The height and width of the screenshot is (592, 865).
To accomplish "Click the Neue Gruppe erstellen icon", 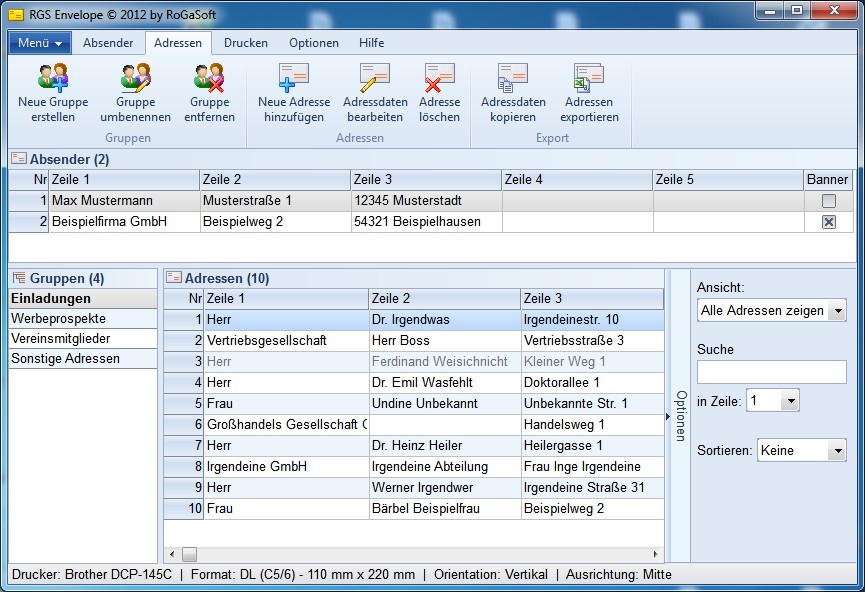I will click(x=52, y=78).
